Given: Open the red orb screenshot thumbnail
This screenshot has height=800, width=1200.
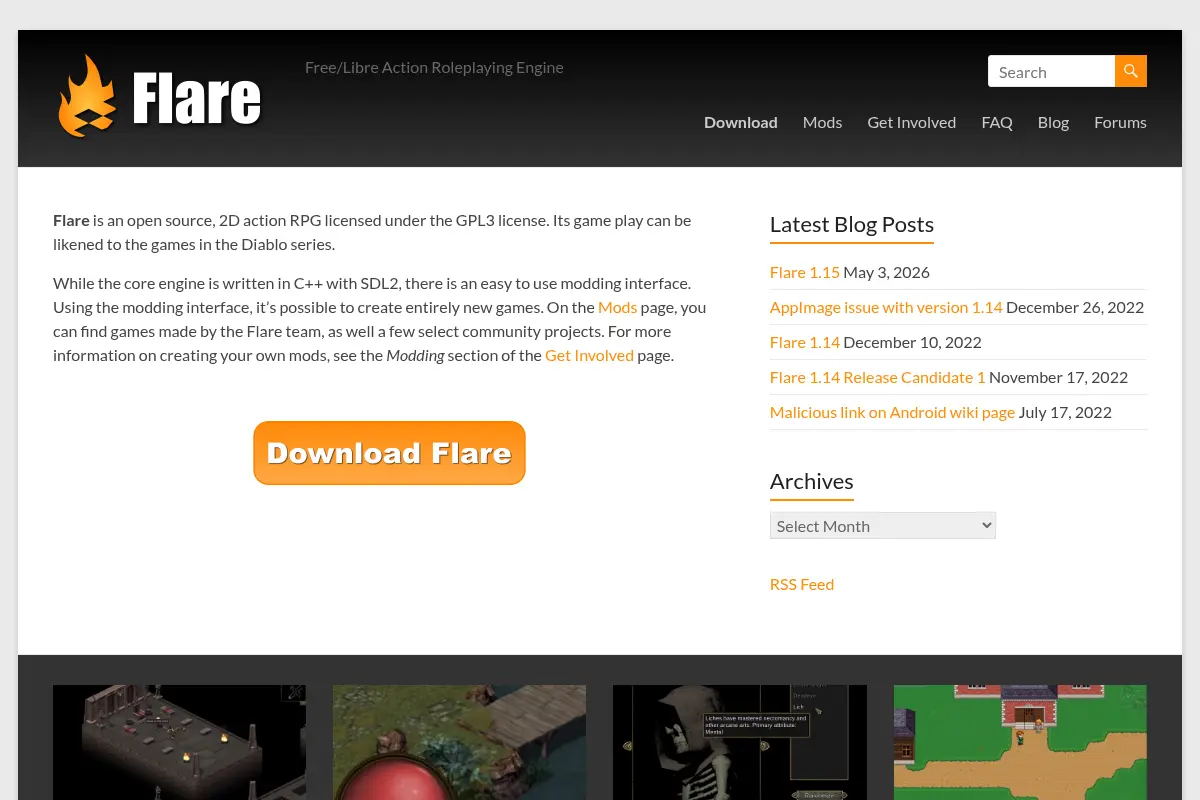Looking at the screenshot, I should (459, 742).
